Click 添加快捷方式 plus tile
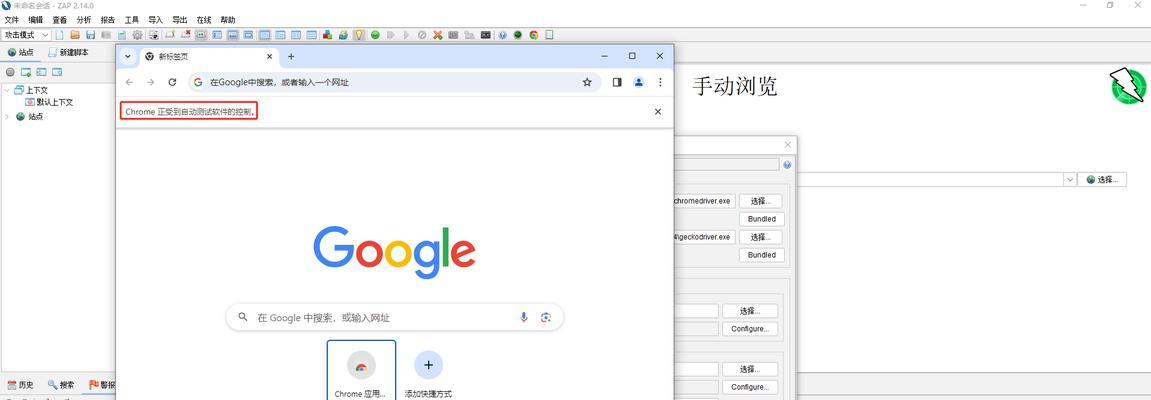The height and width of the screenshot is (400, 1151). [x=428, y=373]
